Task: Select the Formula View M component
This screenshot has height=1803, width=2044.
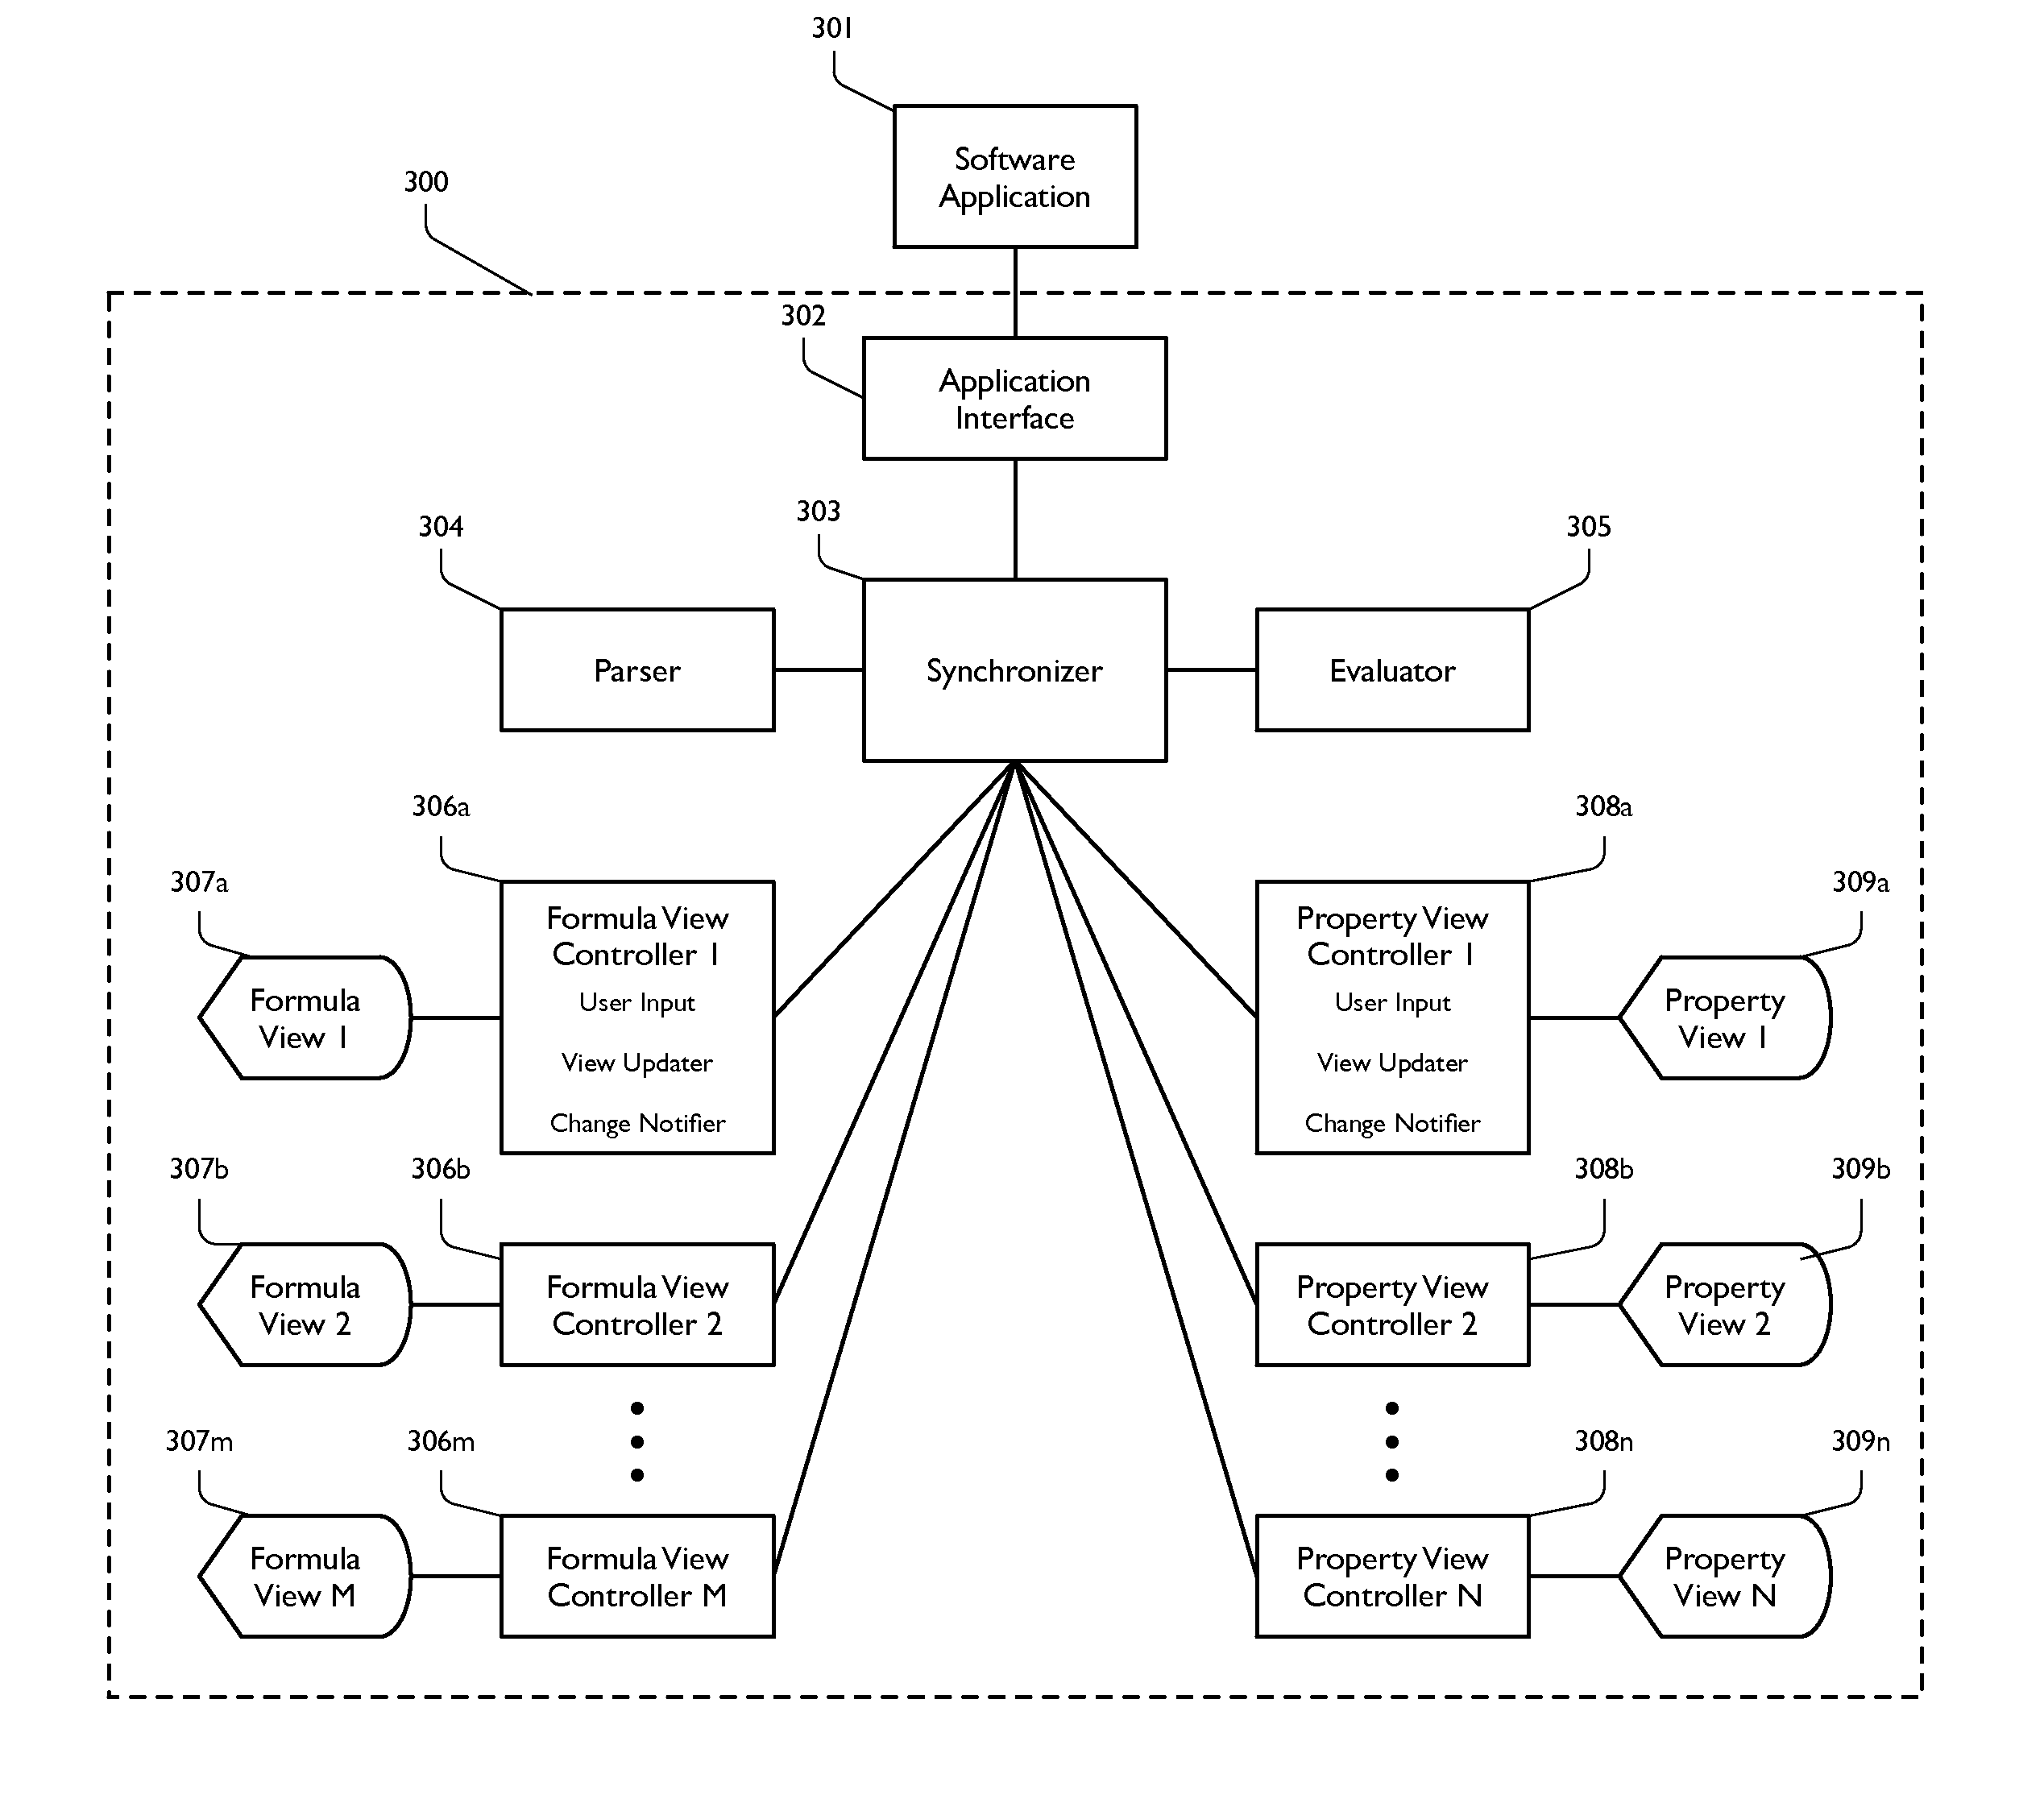Action: click(270, 1575)
